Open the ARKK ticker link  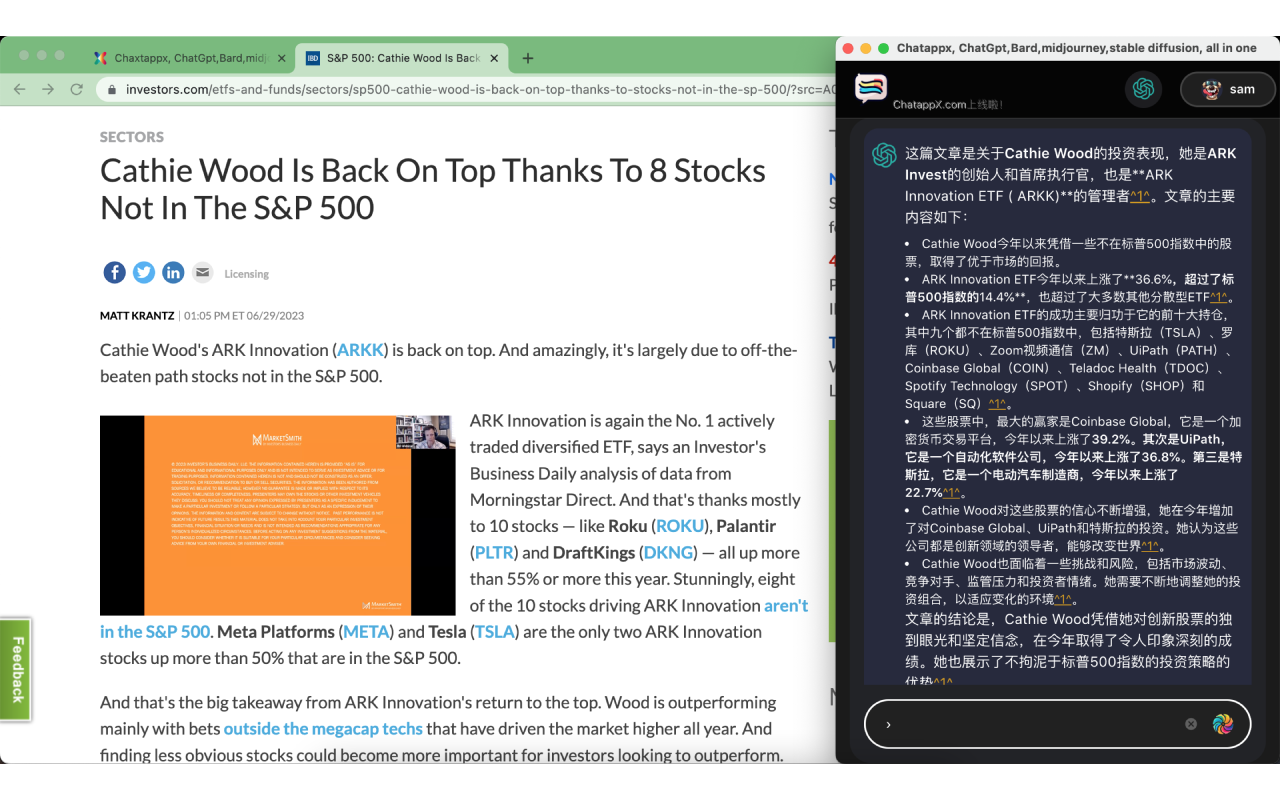[x=360, y=350]
